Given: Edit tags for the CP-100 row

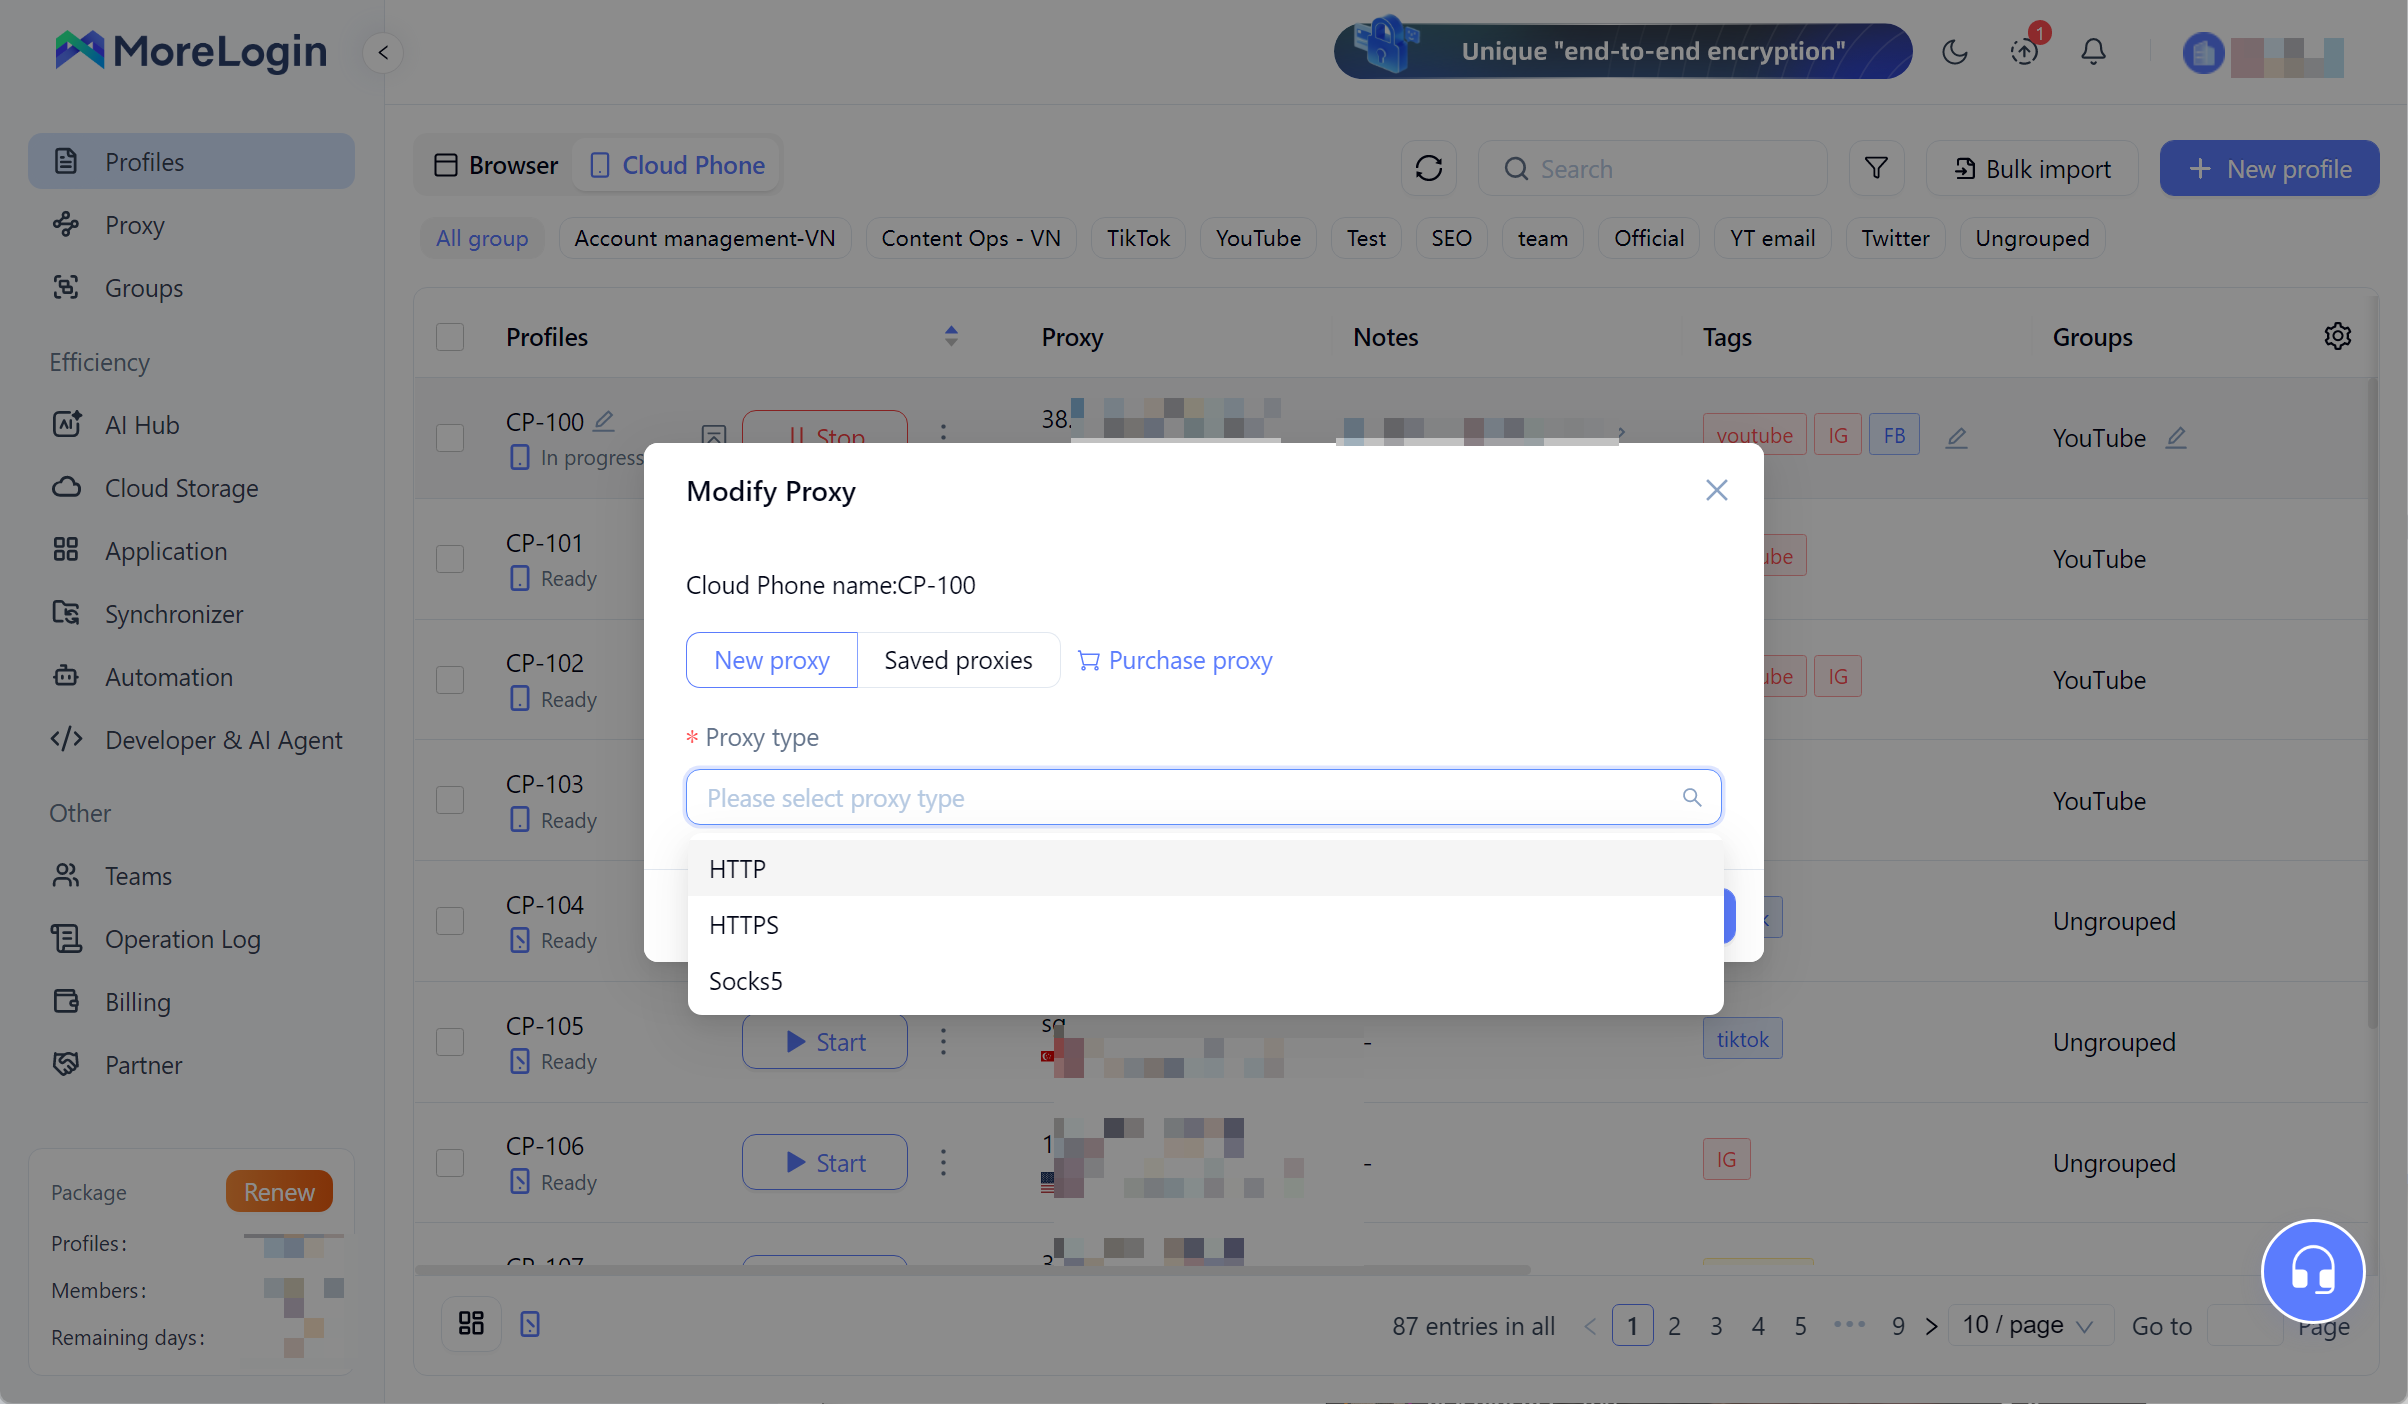Looking at the screenshot, I should coord(1957,437).
